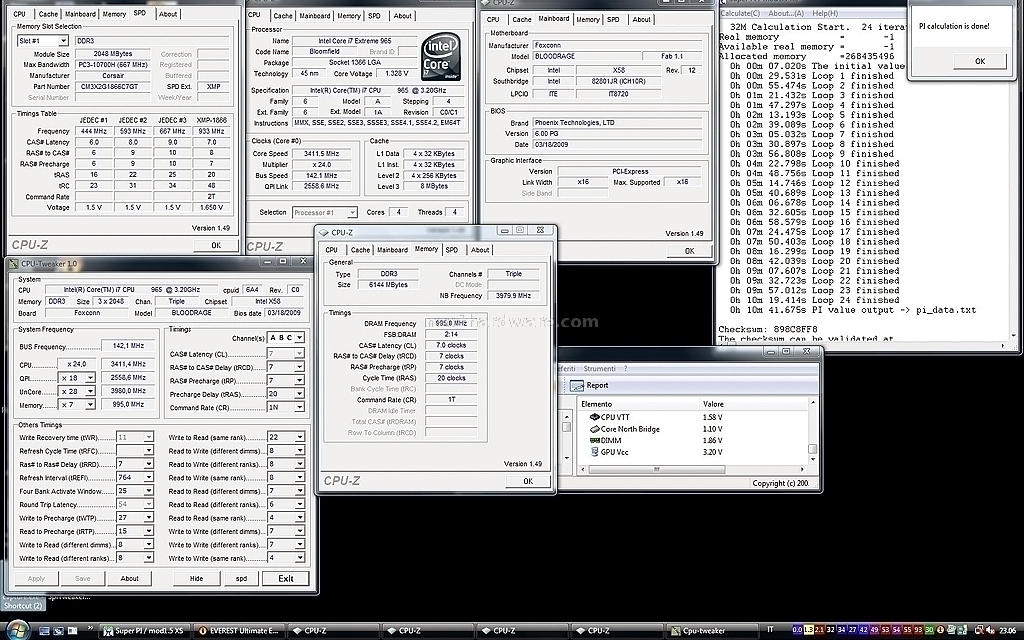1024x640 pixels.
Task: Click the NB Frequency 3979.9 MHz value
Action: (513, 296)
